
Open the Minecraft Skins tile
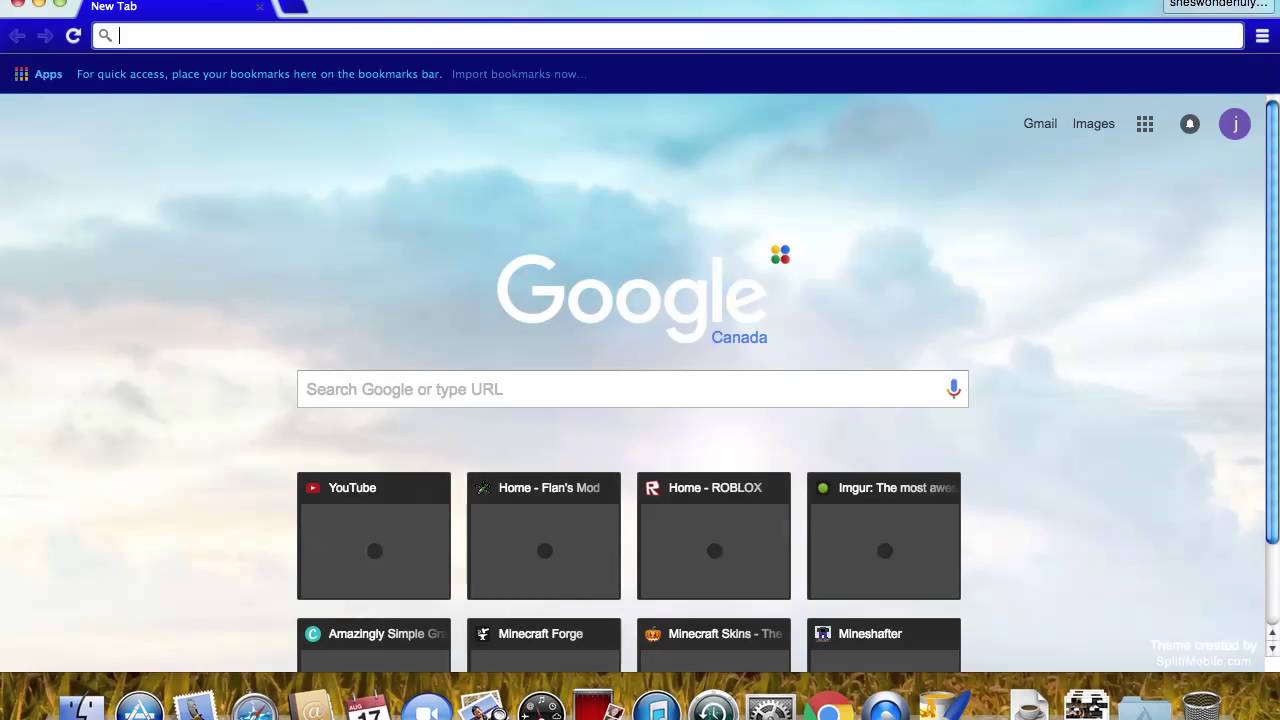coord(714,645)
